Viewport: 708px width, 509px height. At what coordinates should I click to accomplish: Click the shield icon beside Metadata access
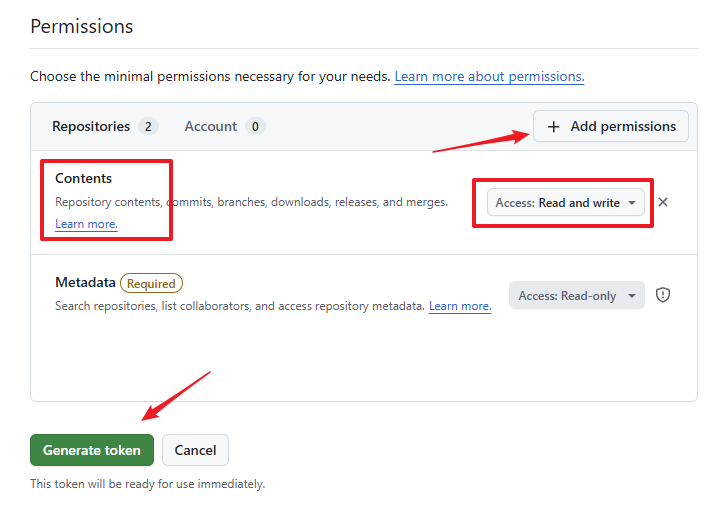663,295
